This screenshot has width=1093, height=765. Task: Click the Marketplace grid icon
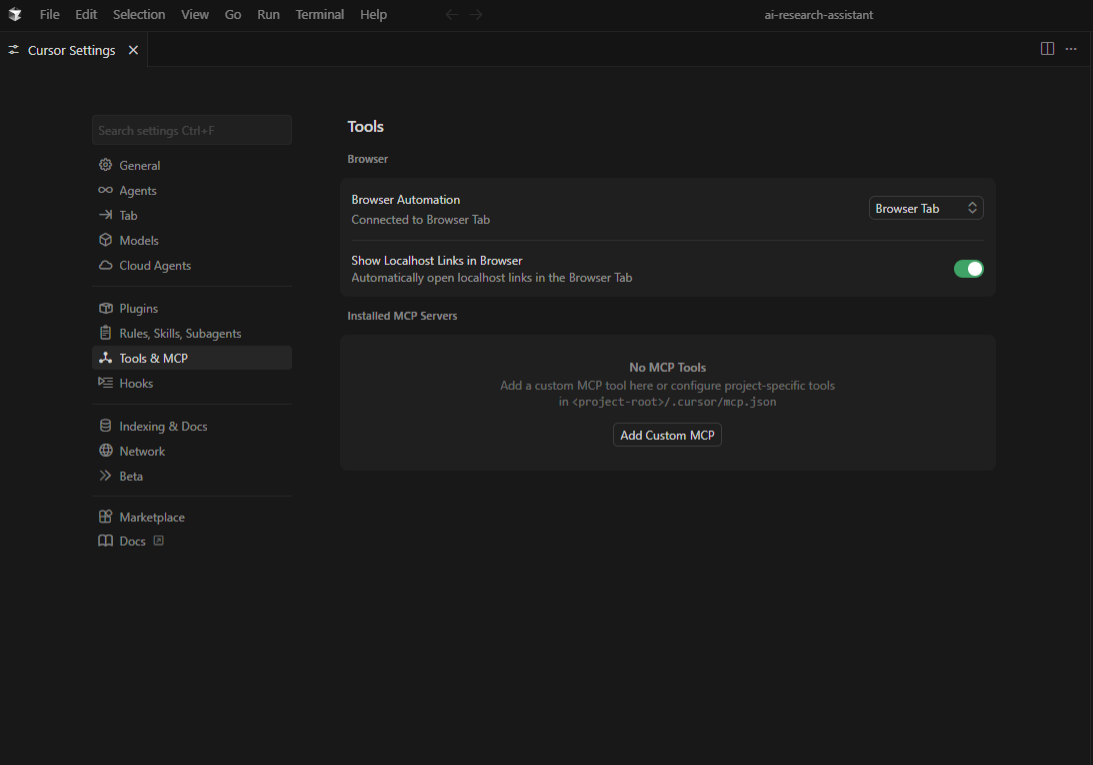[x=105, y=517]
